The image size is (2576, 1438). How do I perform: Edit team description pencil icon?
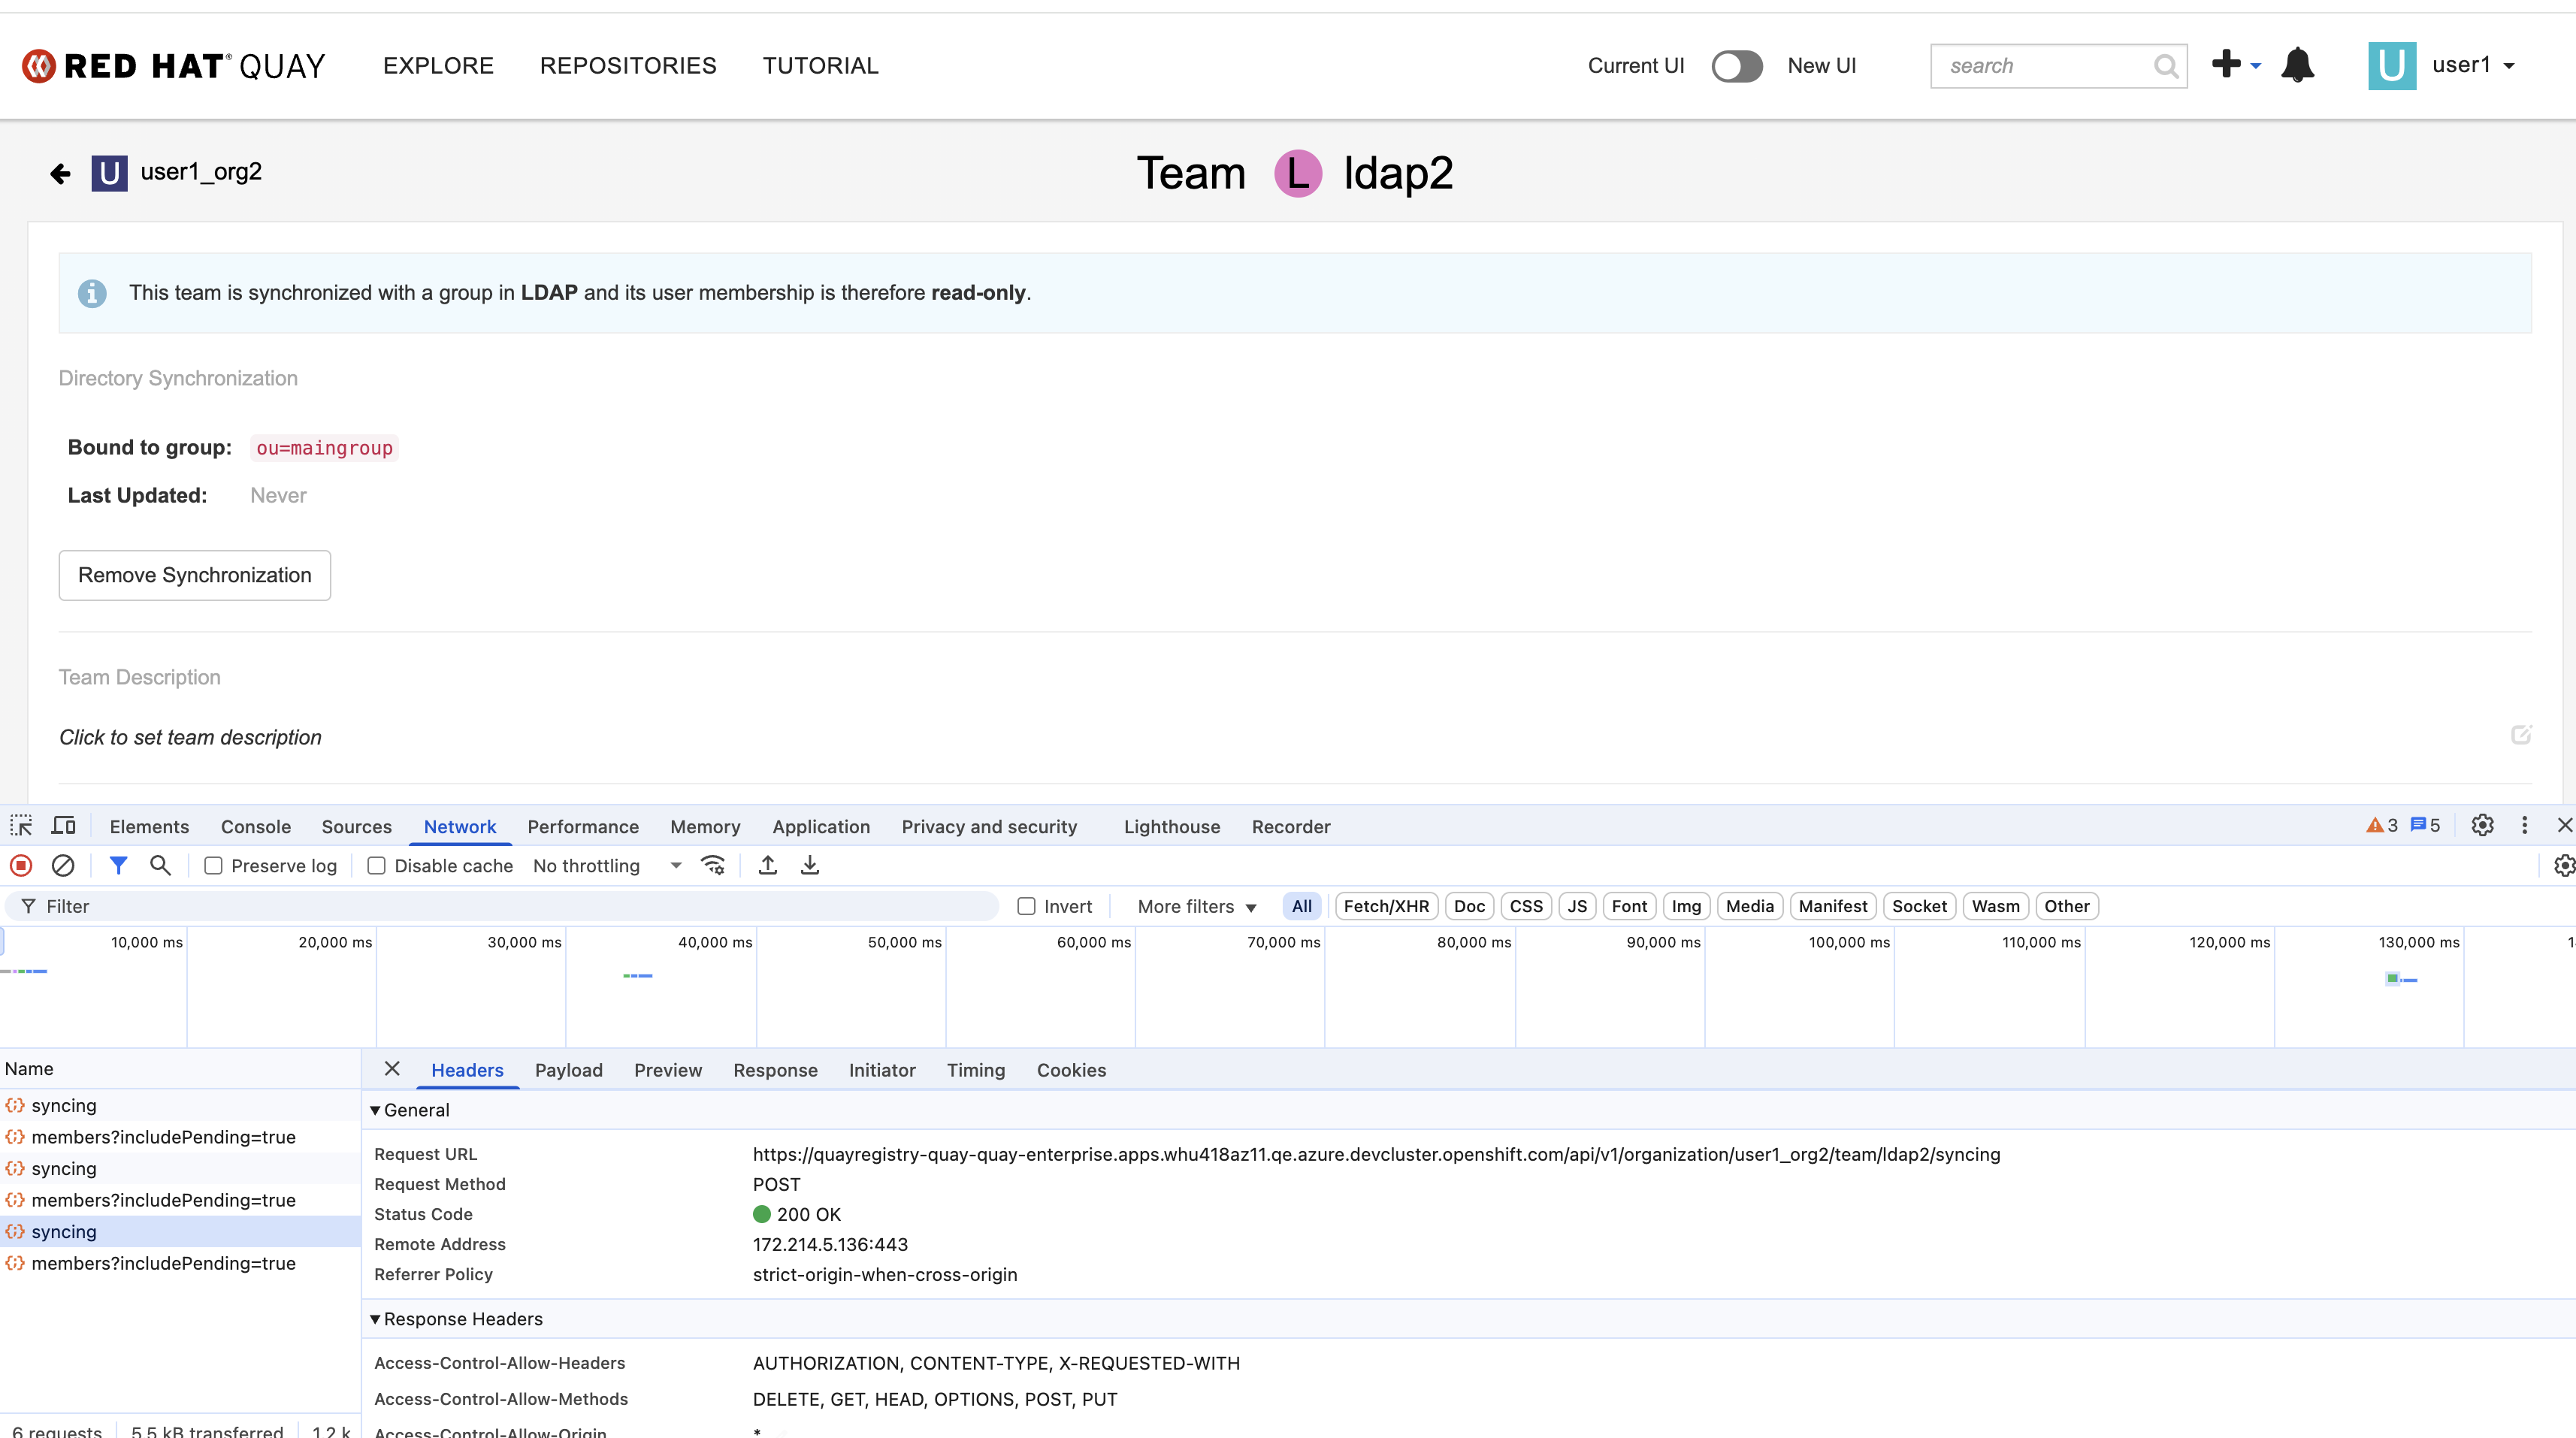[x=2521, y=735]
